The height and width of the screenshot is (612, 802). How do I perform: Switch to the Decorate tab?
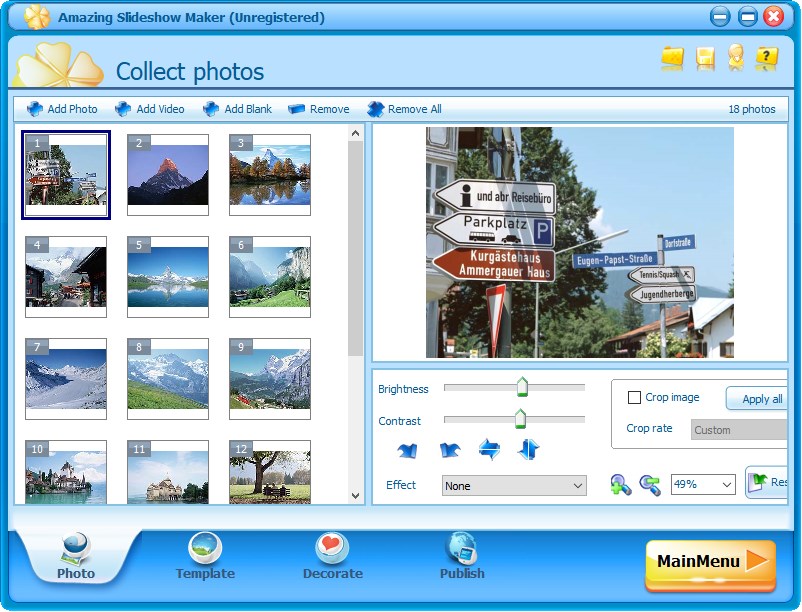click(x=332, y=556)
